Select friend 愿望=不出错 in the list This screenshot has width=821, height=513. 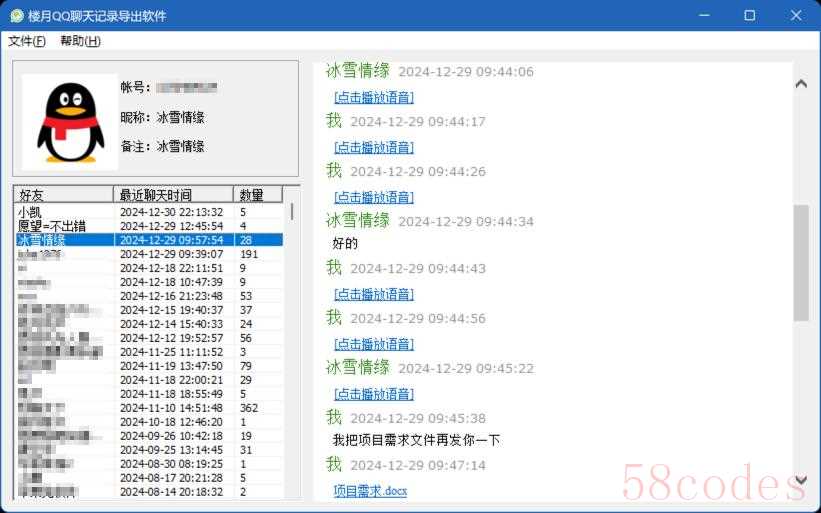[150, 226]
